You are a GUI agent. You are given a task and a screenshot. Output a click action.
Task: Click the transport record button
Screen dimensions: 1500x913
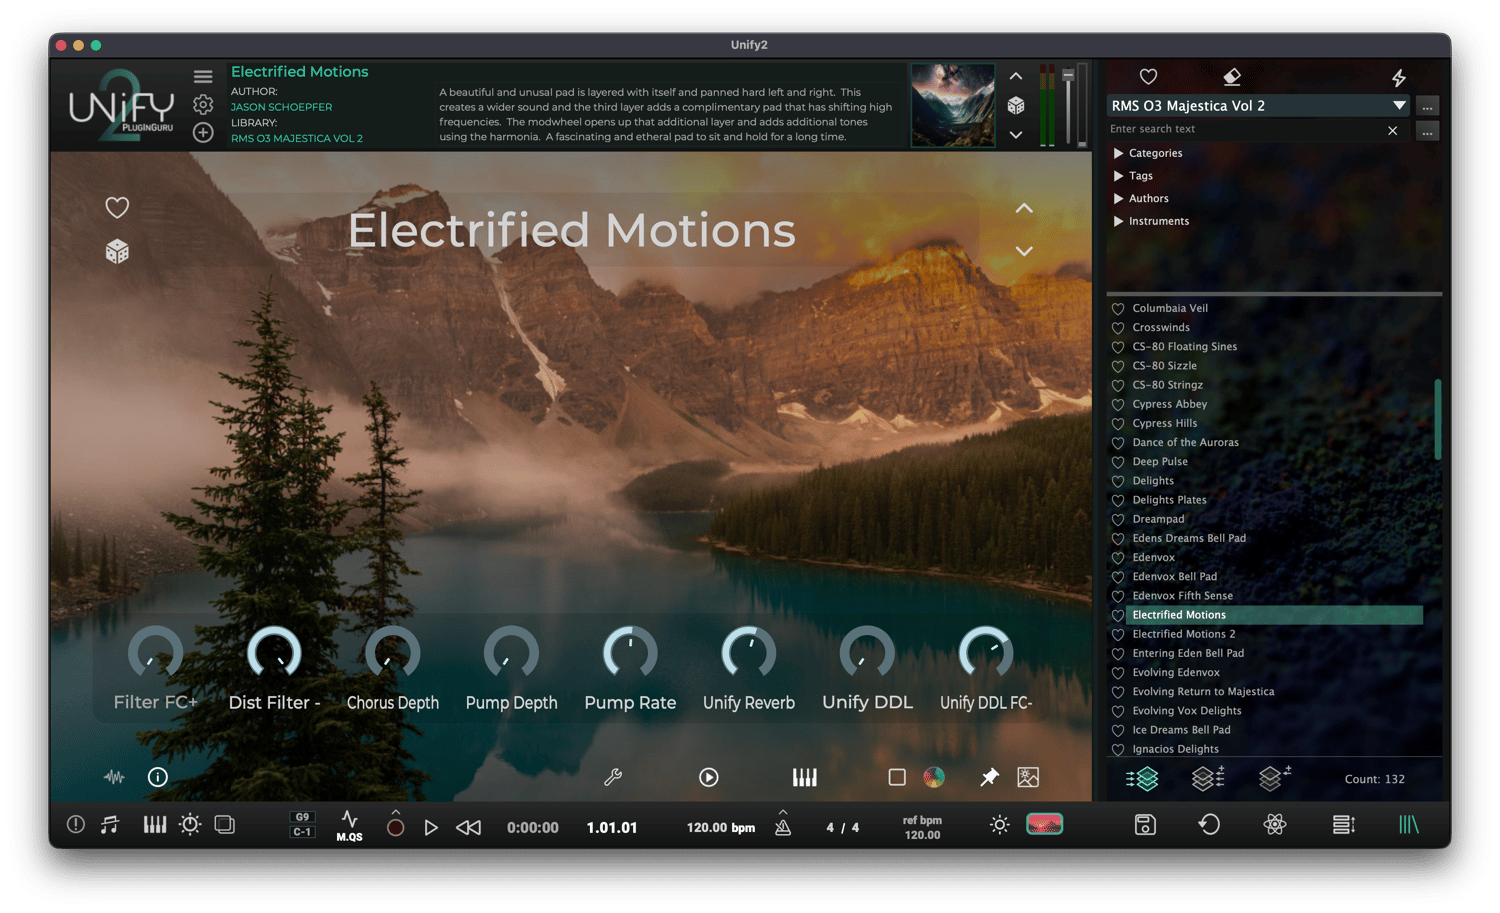click(x=396, y=827)
